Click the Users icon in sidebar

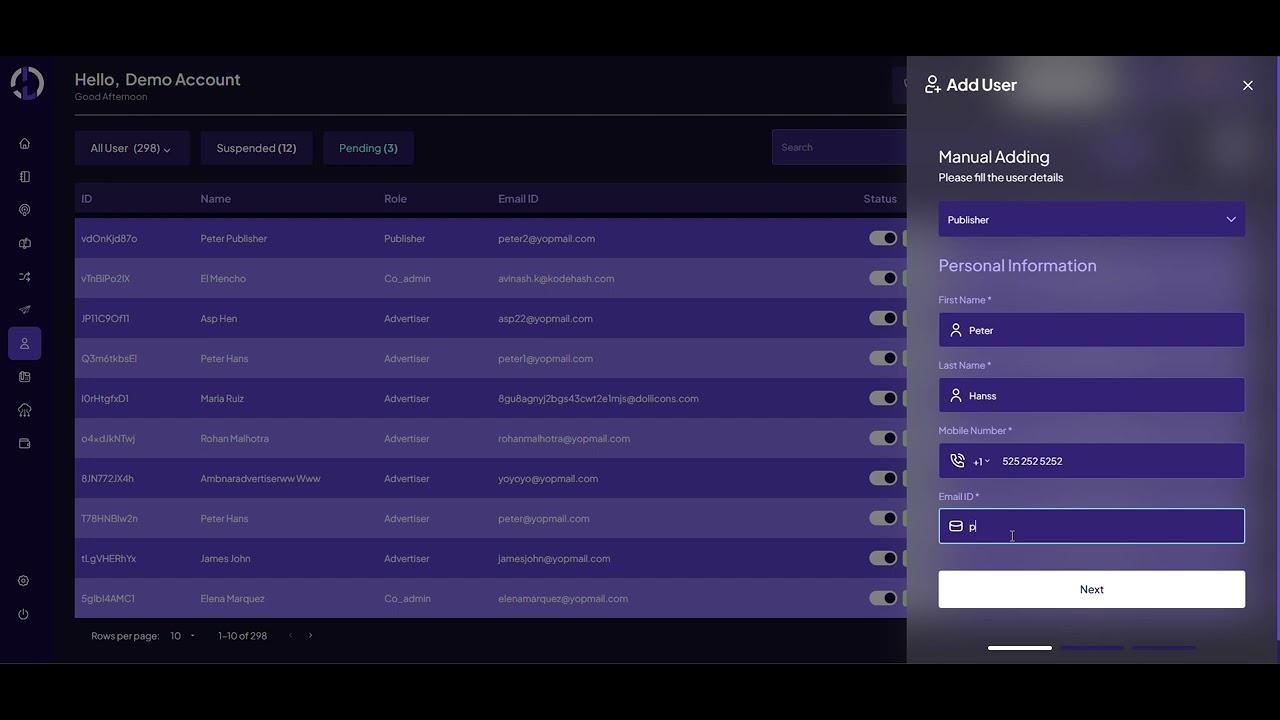coord(25,344)
